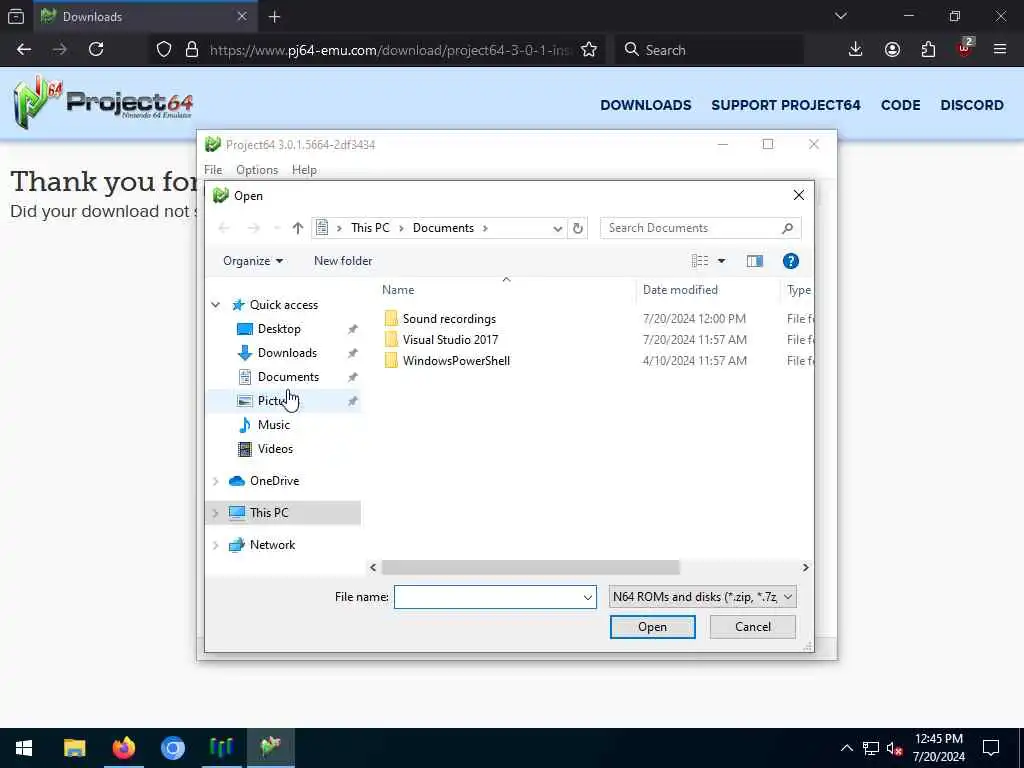
Task: Select Videos in the navigation pane
Action: (x=275, y=449)
